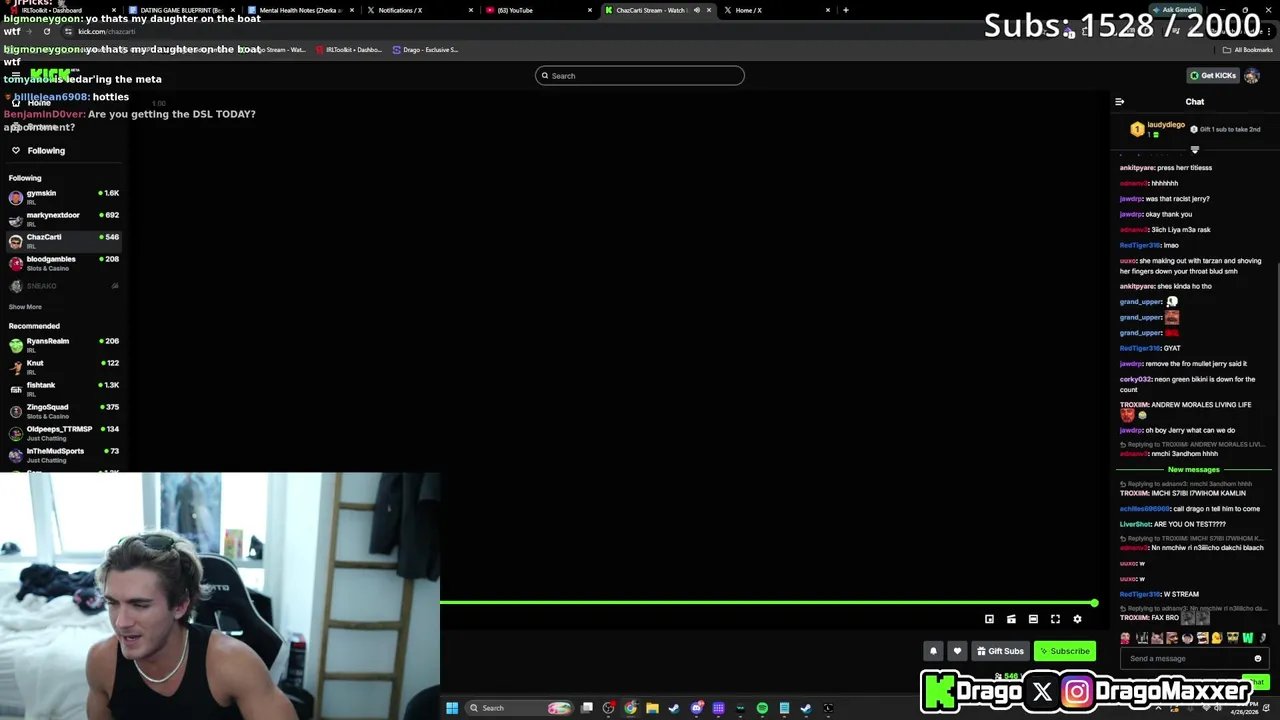Toggle notification bell for channel
This screenshot has height=720, width=1280.
[x=933, y=651]
